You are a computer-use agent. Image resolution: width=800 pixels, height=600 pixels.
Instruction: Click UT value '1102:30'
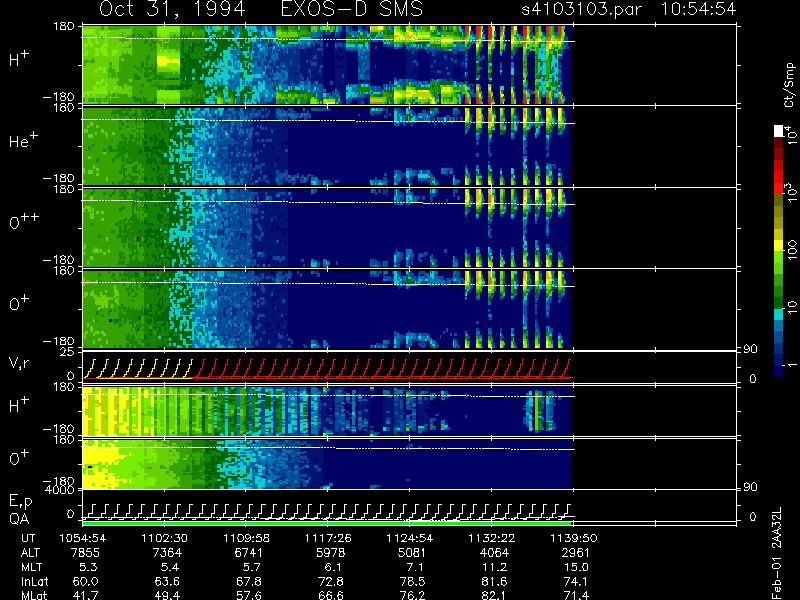click(165, 538)
